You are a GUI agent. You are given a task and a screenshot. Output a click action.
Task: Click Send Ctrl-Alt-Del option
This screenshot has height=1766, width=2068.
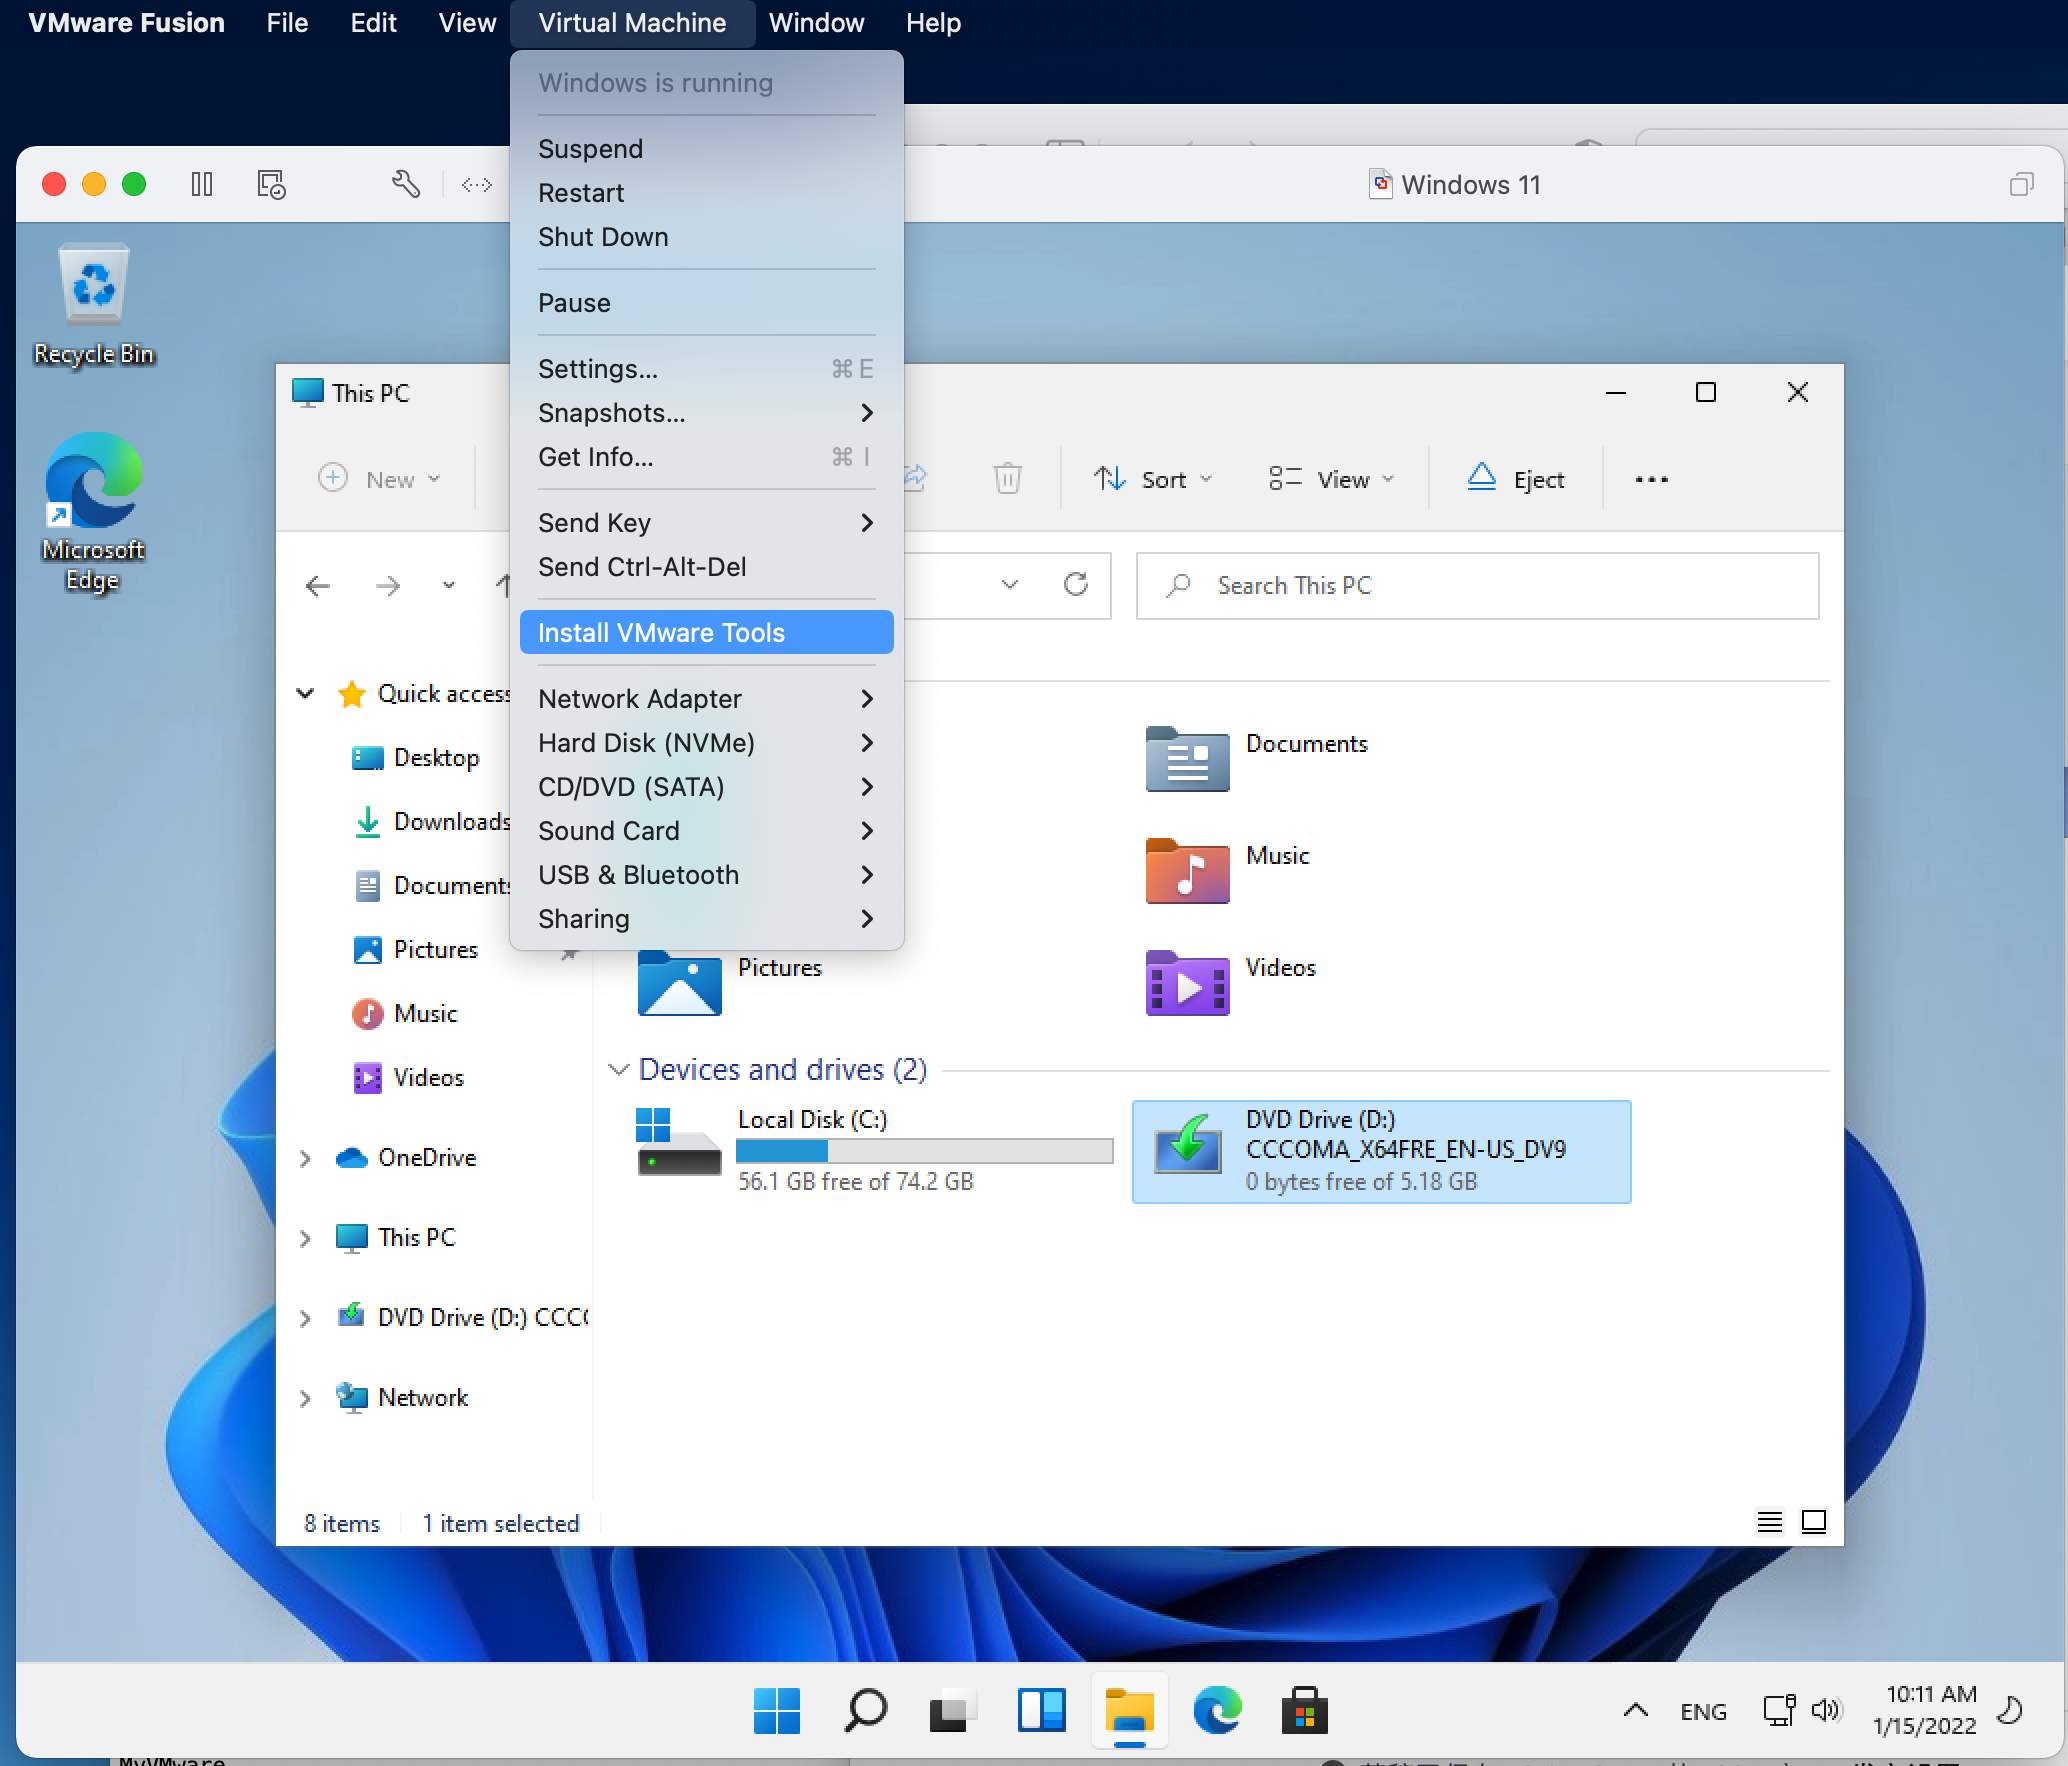(x=643, y=566)
